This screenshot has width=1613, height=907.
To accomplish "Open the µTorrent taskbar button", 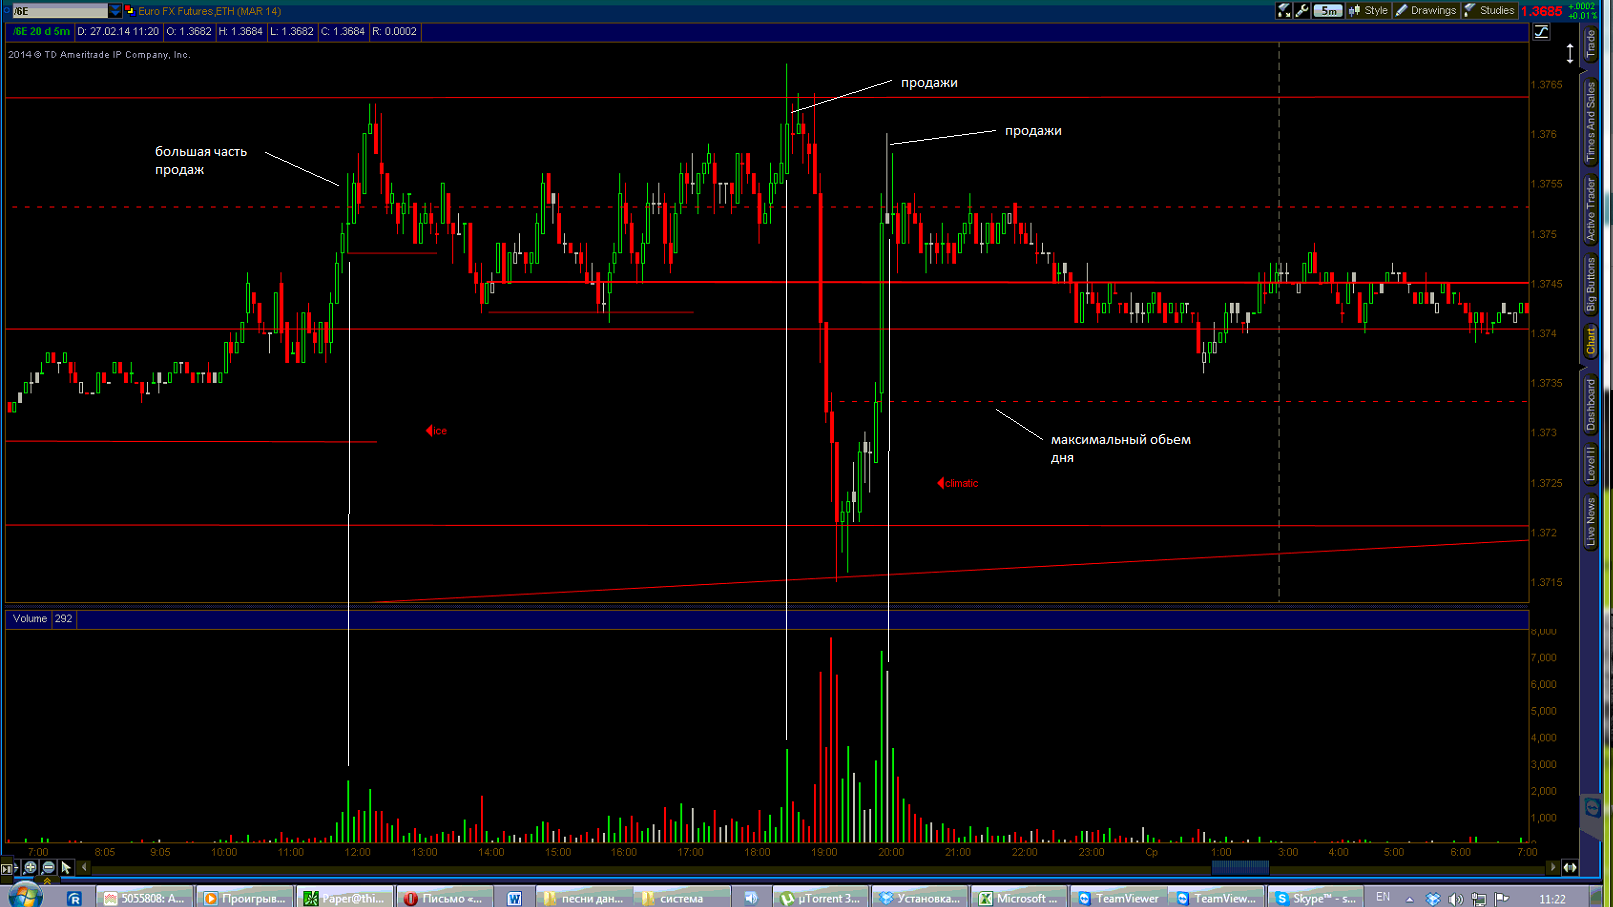I will (820, 898).
